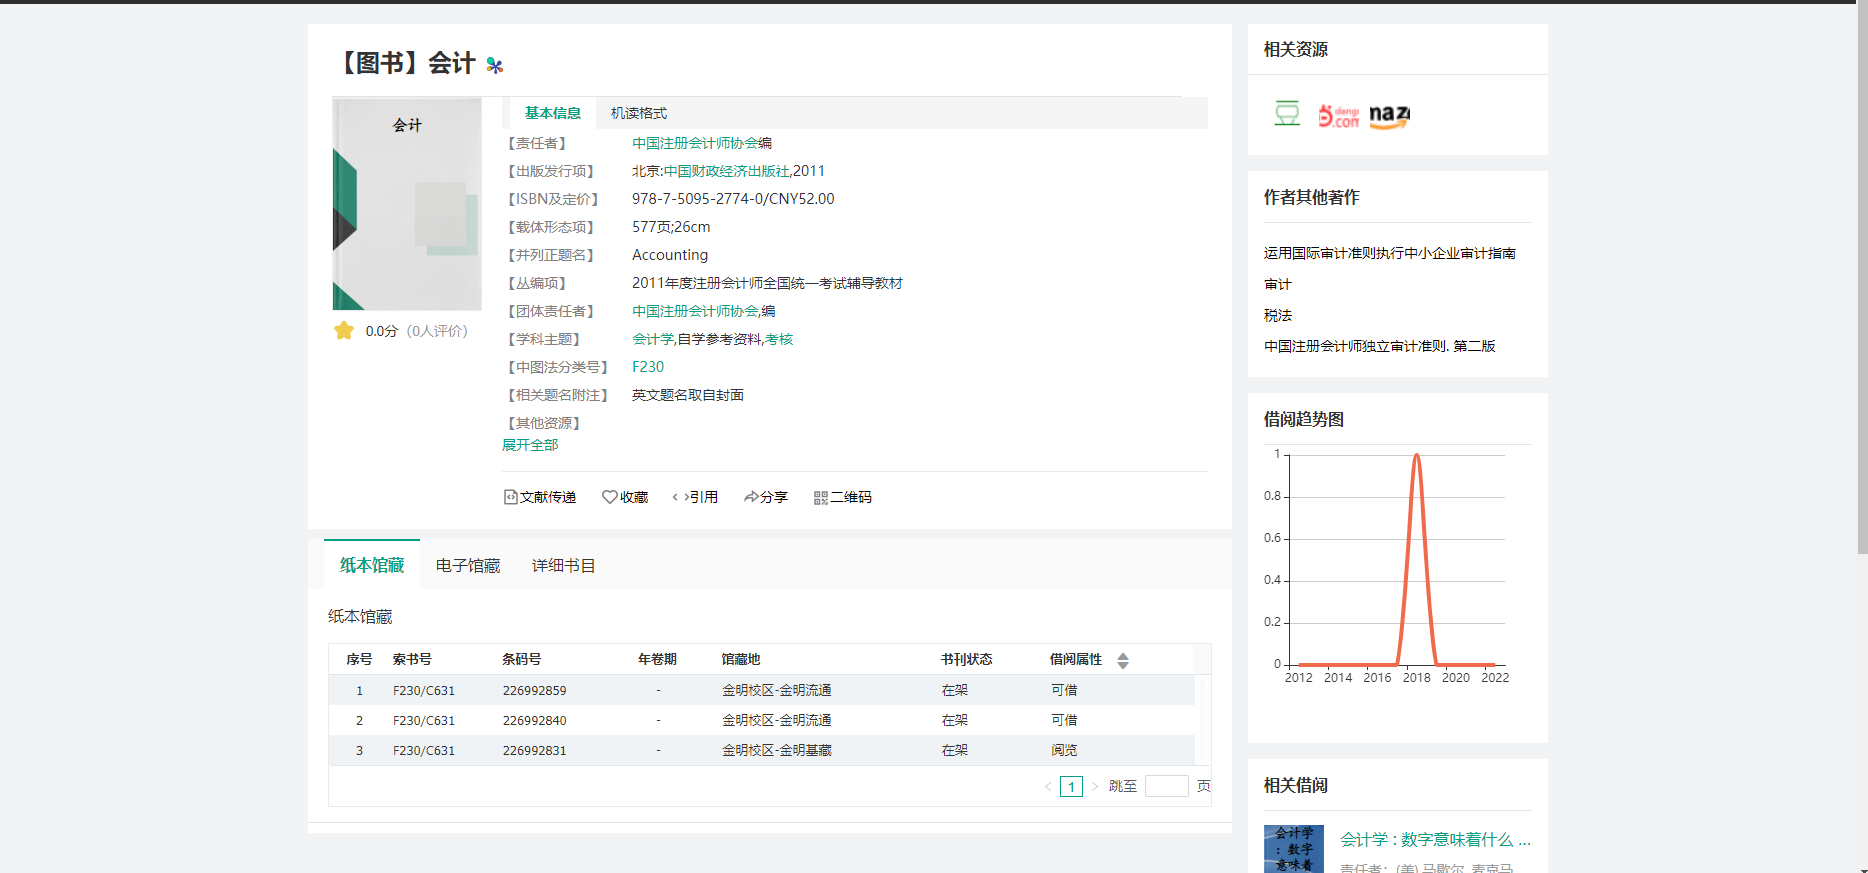
Task: Click the colorful pinwheel icon beside title
Action: (x=494, y=66)
